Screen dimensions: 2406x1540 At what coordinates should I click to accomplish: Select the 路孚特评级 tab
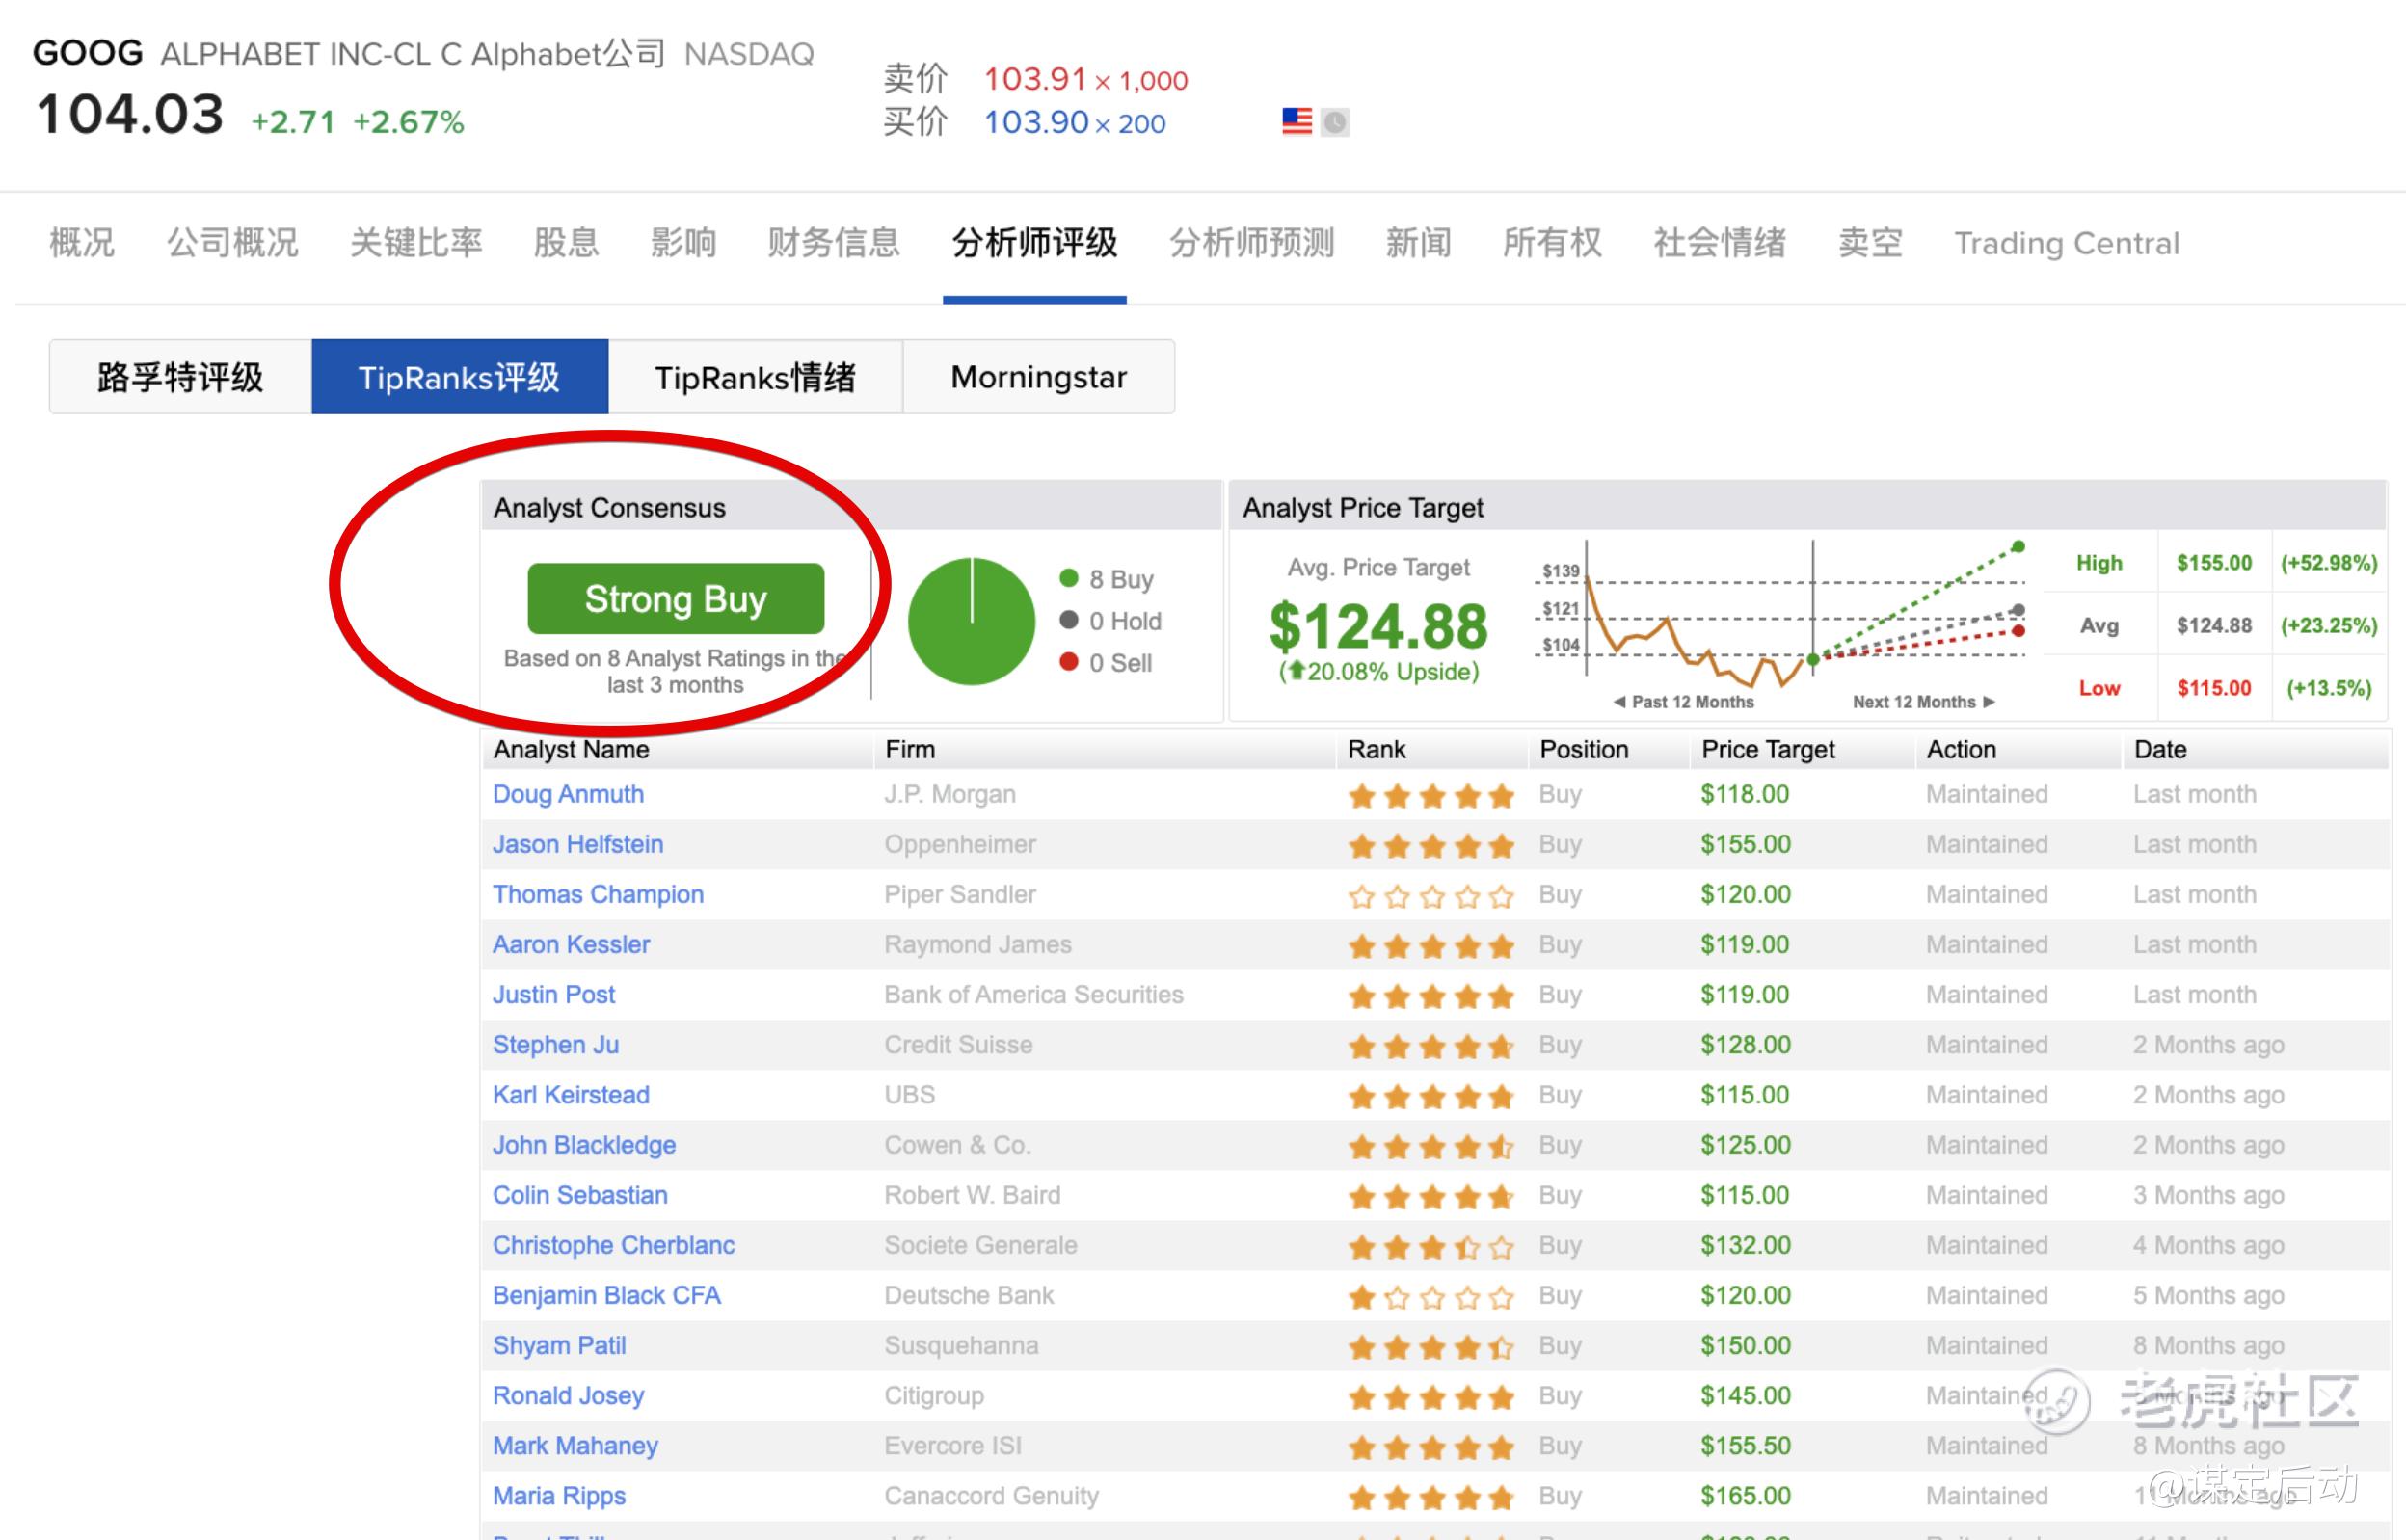[x=180, y=377]
